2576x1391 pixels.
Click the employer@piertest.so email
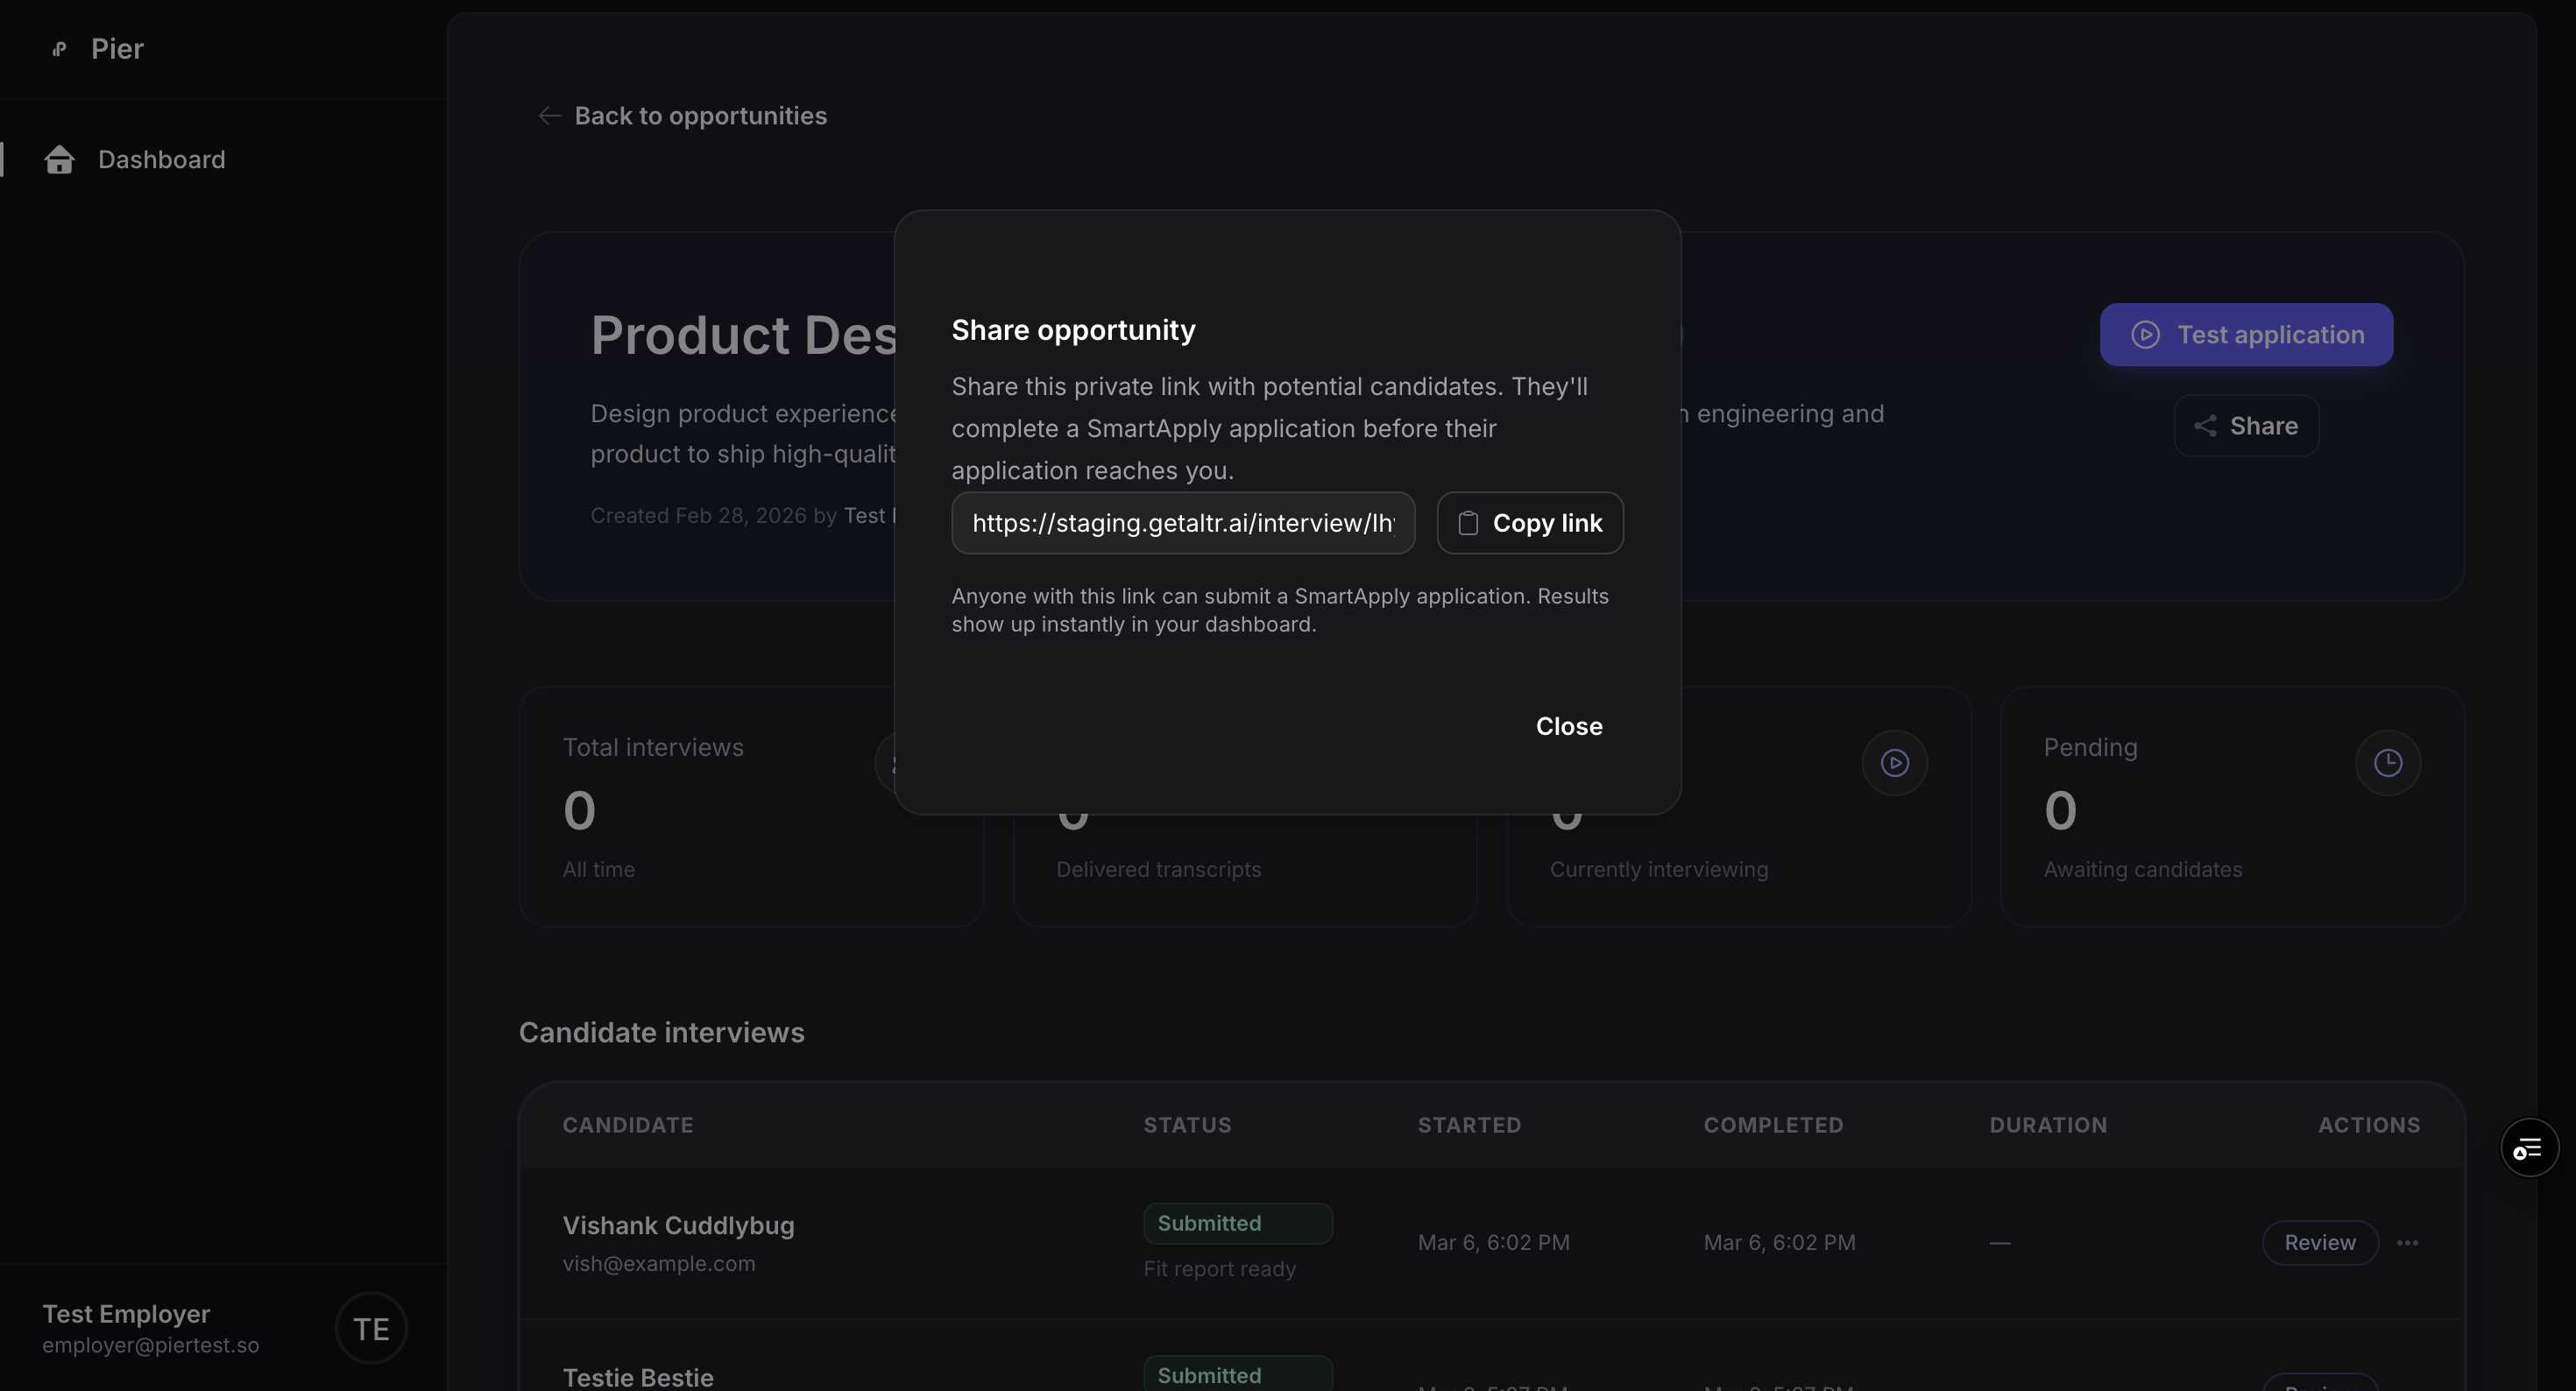pyautogui.click(x=150, y=1346)
